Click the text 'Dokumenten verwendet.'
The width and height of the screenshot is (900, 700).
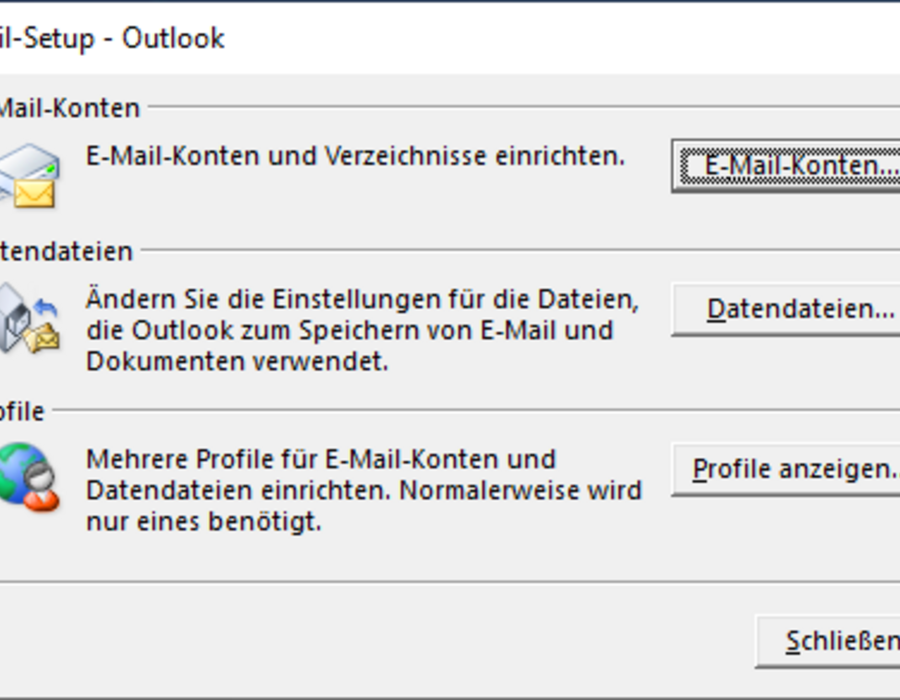pos(237,361)
